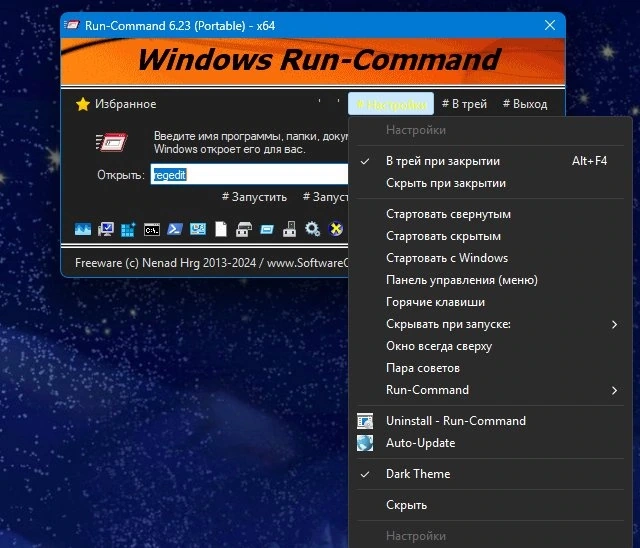Toggle 'Стартовать скрытым' option
The width and height of the screenshot is (640, 548).
pos(489,236)
